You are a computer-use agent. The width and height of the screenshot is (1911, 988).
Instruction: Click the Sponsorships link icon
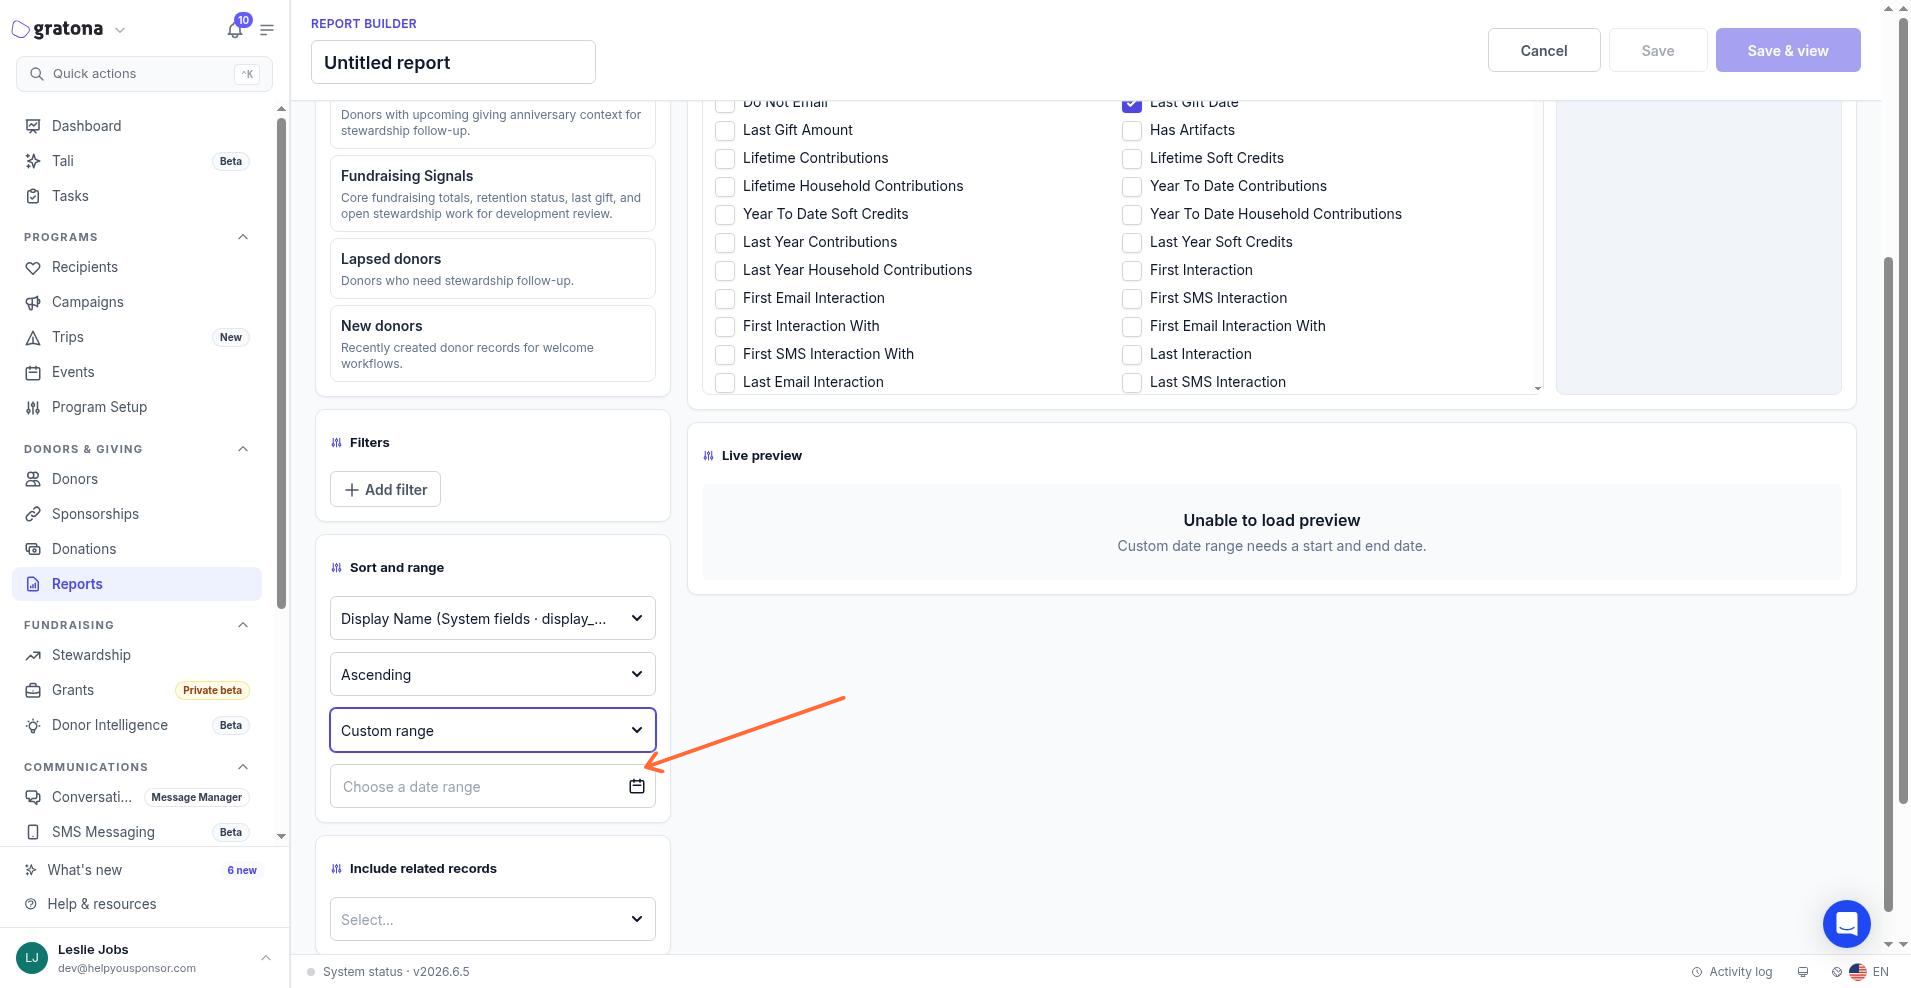coord(33,514)
